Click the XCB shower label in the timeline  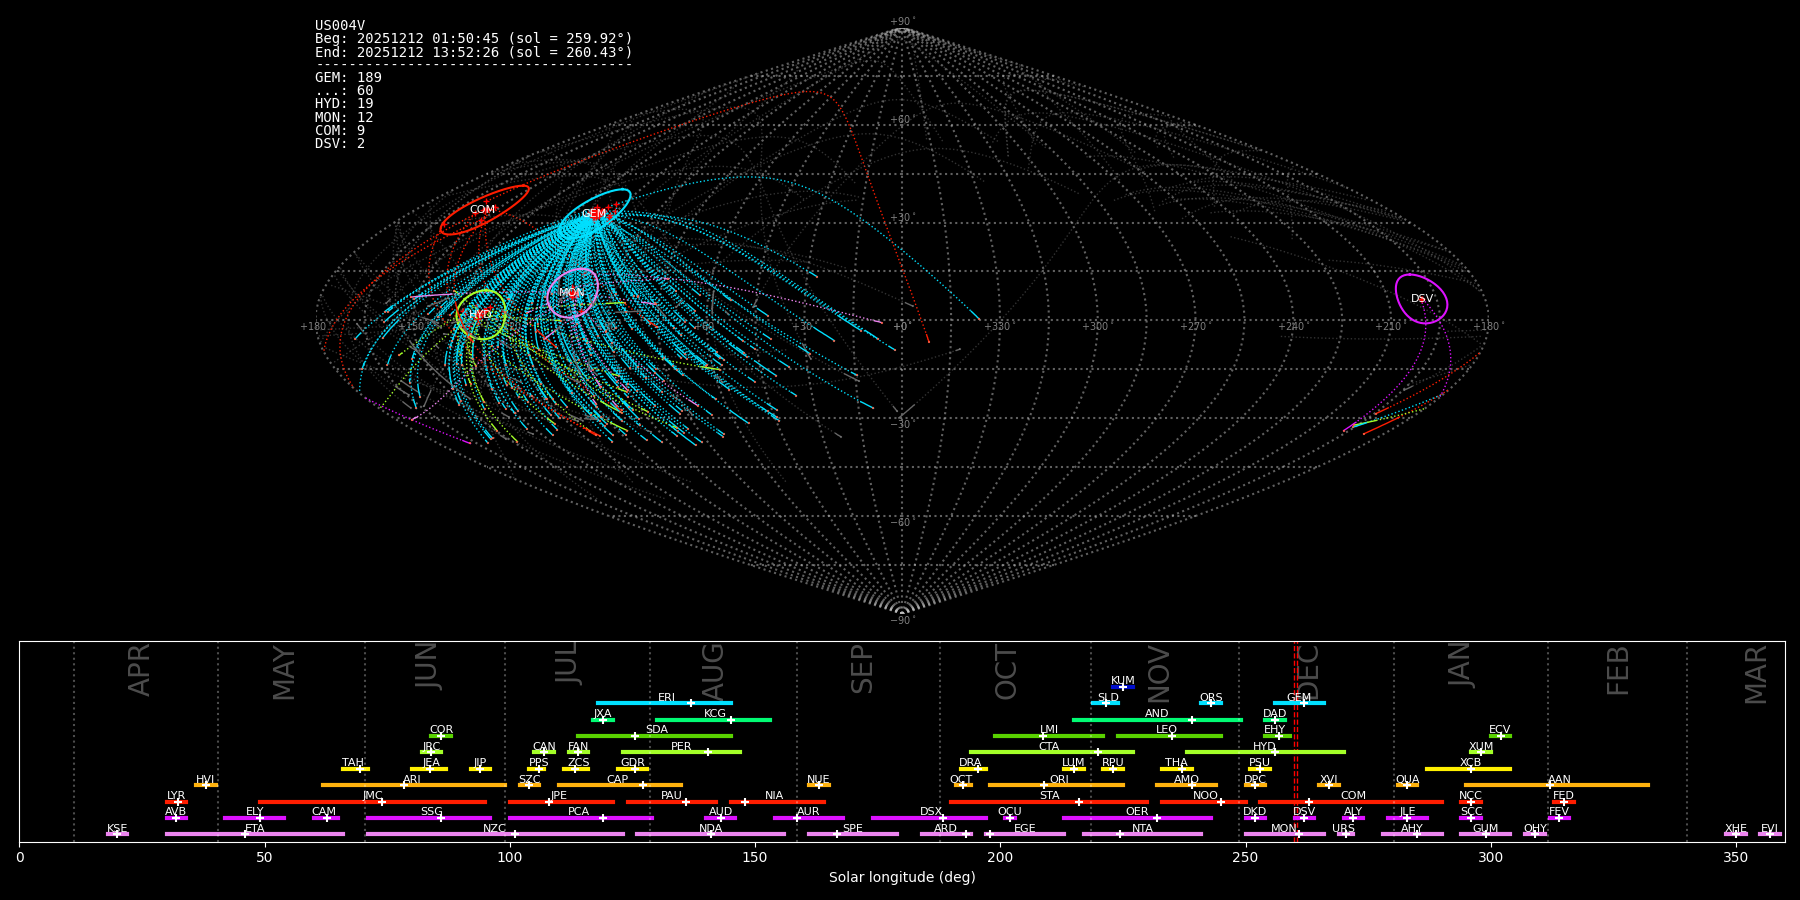1470,763
